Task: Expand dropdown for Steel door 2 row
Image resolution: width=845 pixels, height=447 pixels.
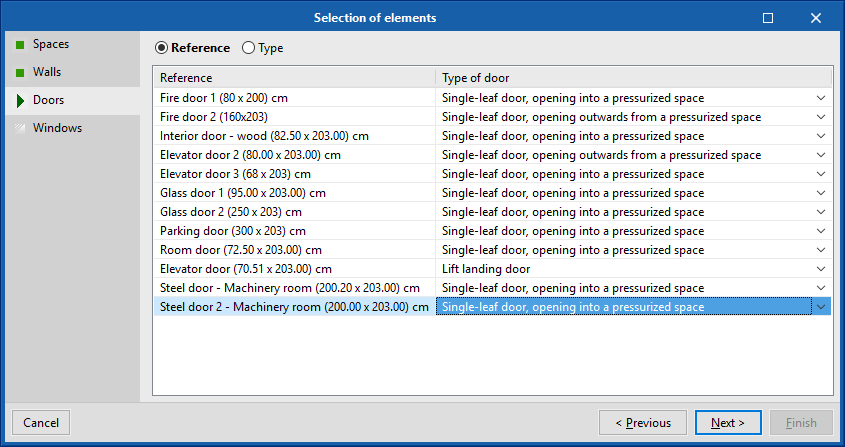Action: [x=821, y=307]
